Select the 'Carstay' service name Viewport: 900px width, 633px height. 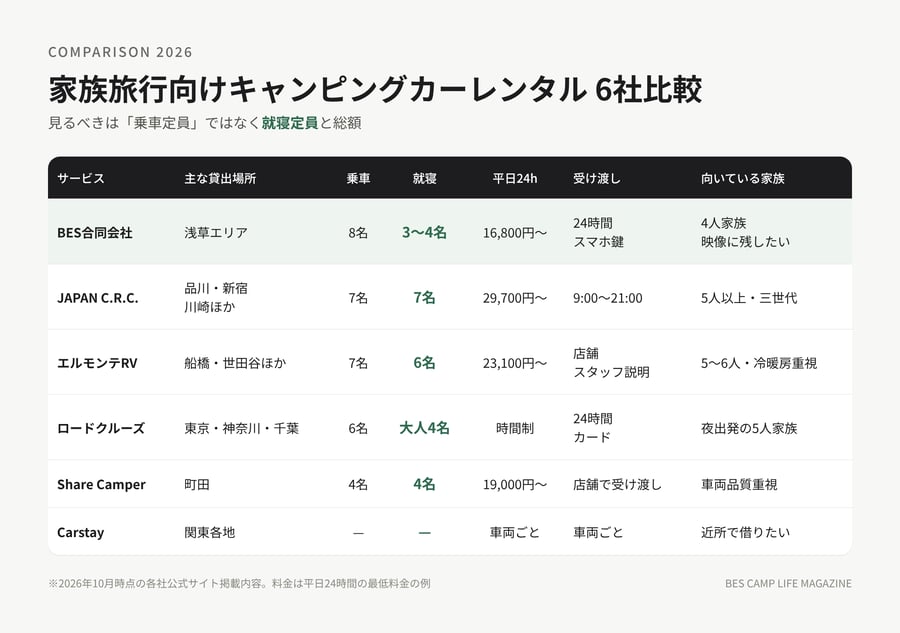[80, 533]
